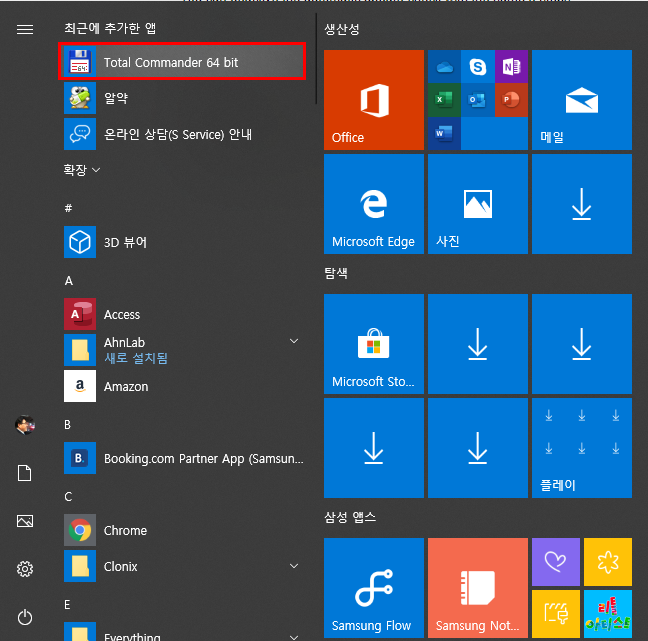
Task: Expand the AhnLab folder chevron
Action: click(x=294, y=341)
